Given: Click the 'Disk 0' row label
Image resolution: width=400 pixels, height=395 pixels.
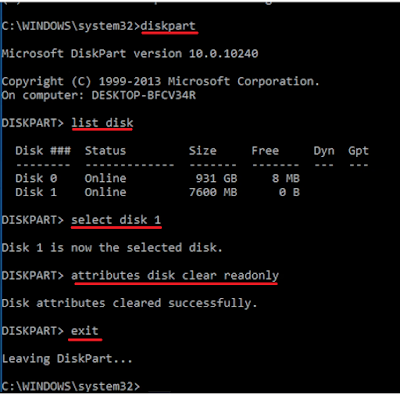Looking at the screenshot, I should tap(36, 178).
